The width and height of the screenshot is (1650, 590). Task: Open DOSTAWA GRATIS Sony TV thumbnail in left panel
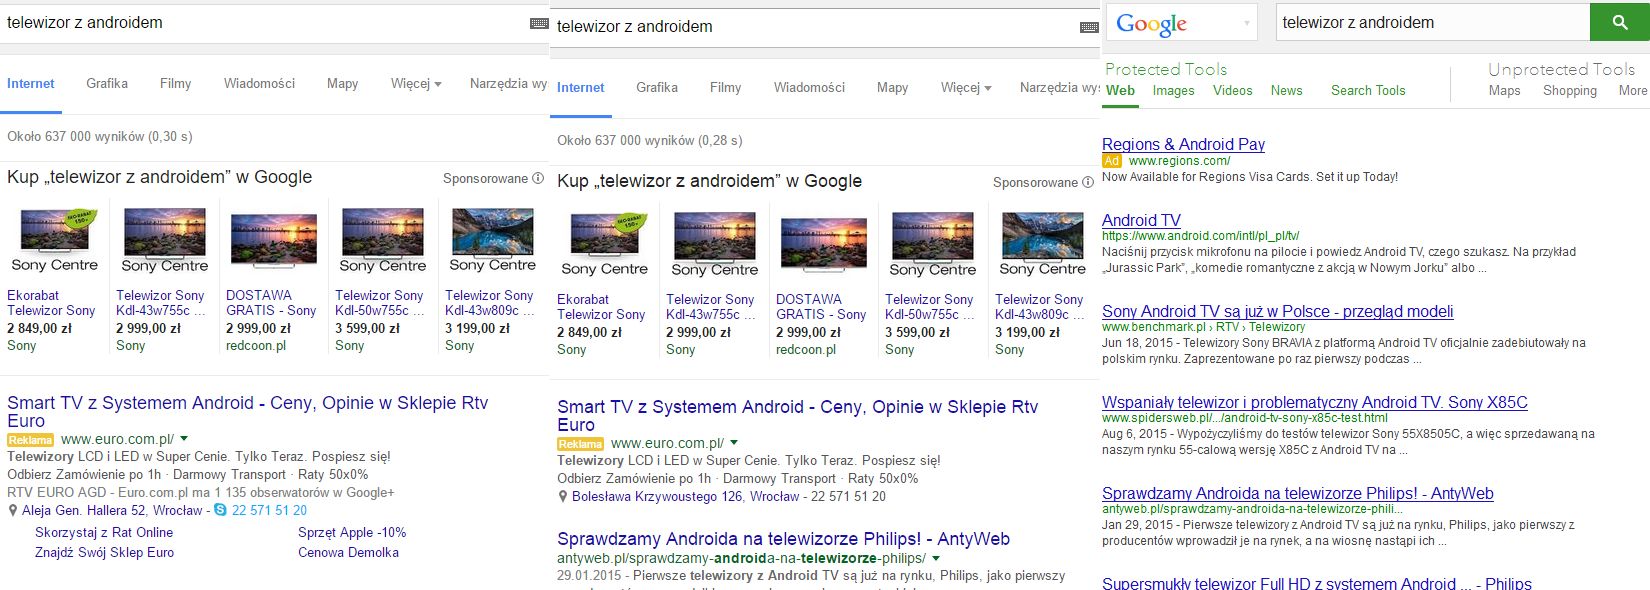274,241
